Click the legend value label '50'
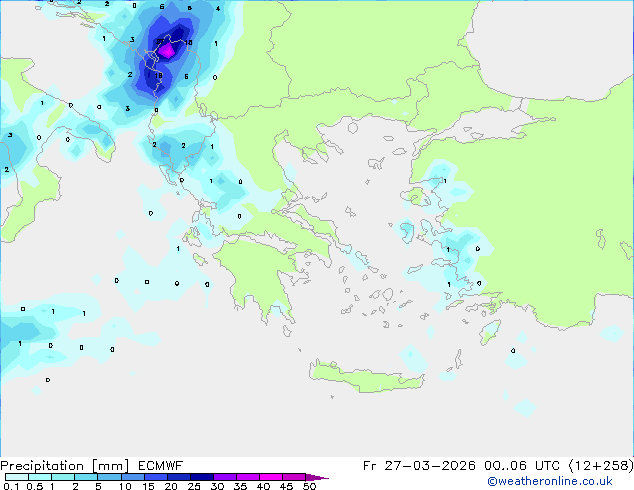634x490 pixels. coord(309,486)
